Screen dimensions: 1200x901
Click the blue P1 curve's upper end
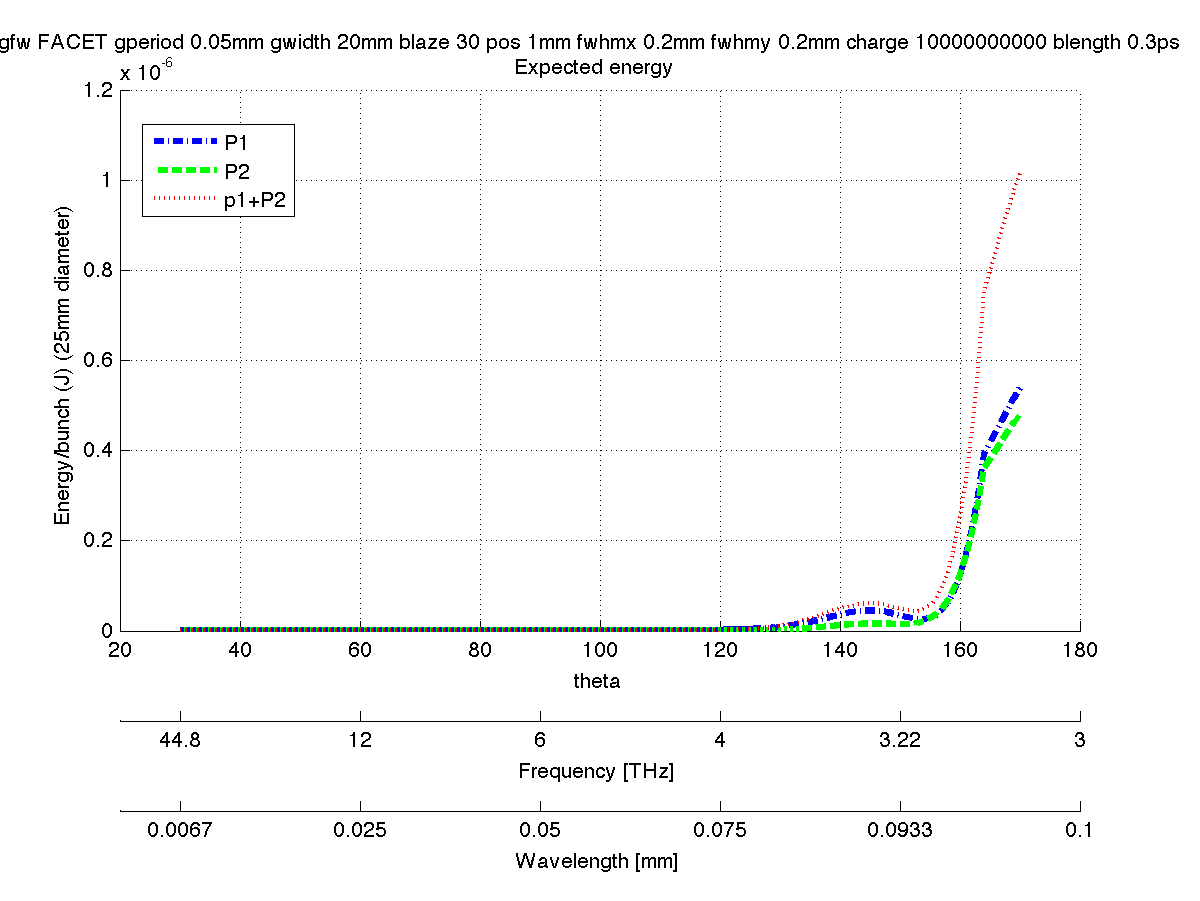[1018, 389]
